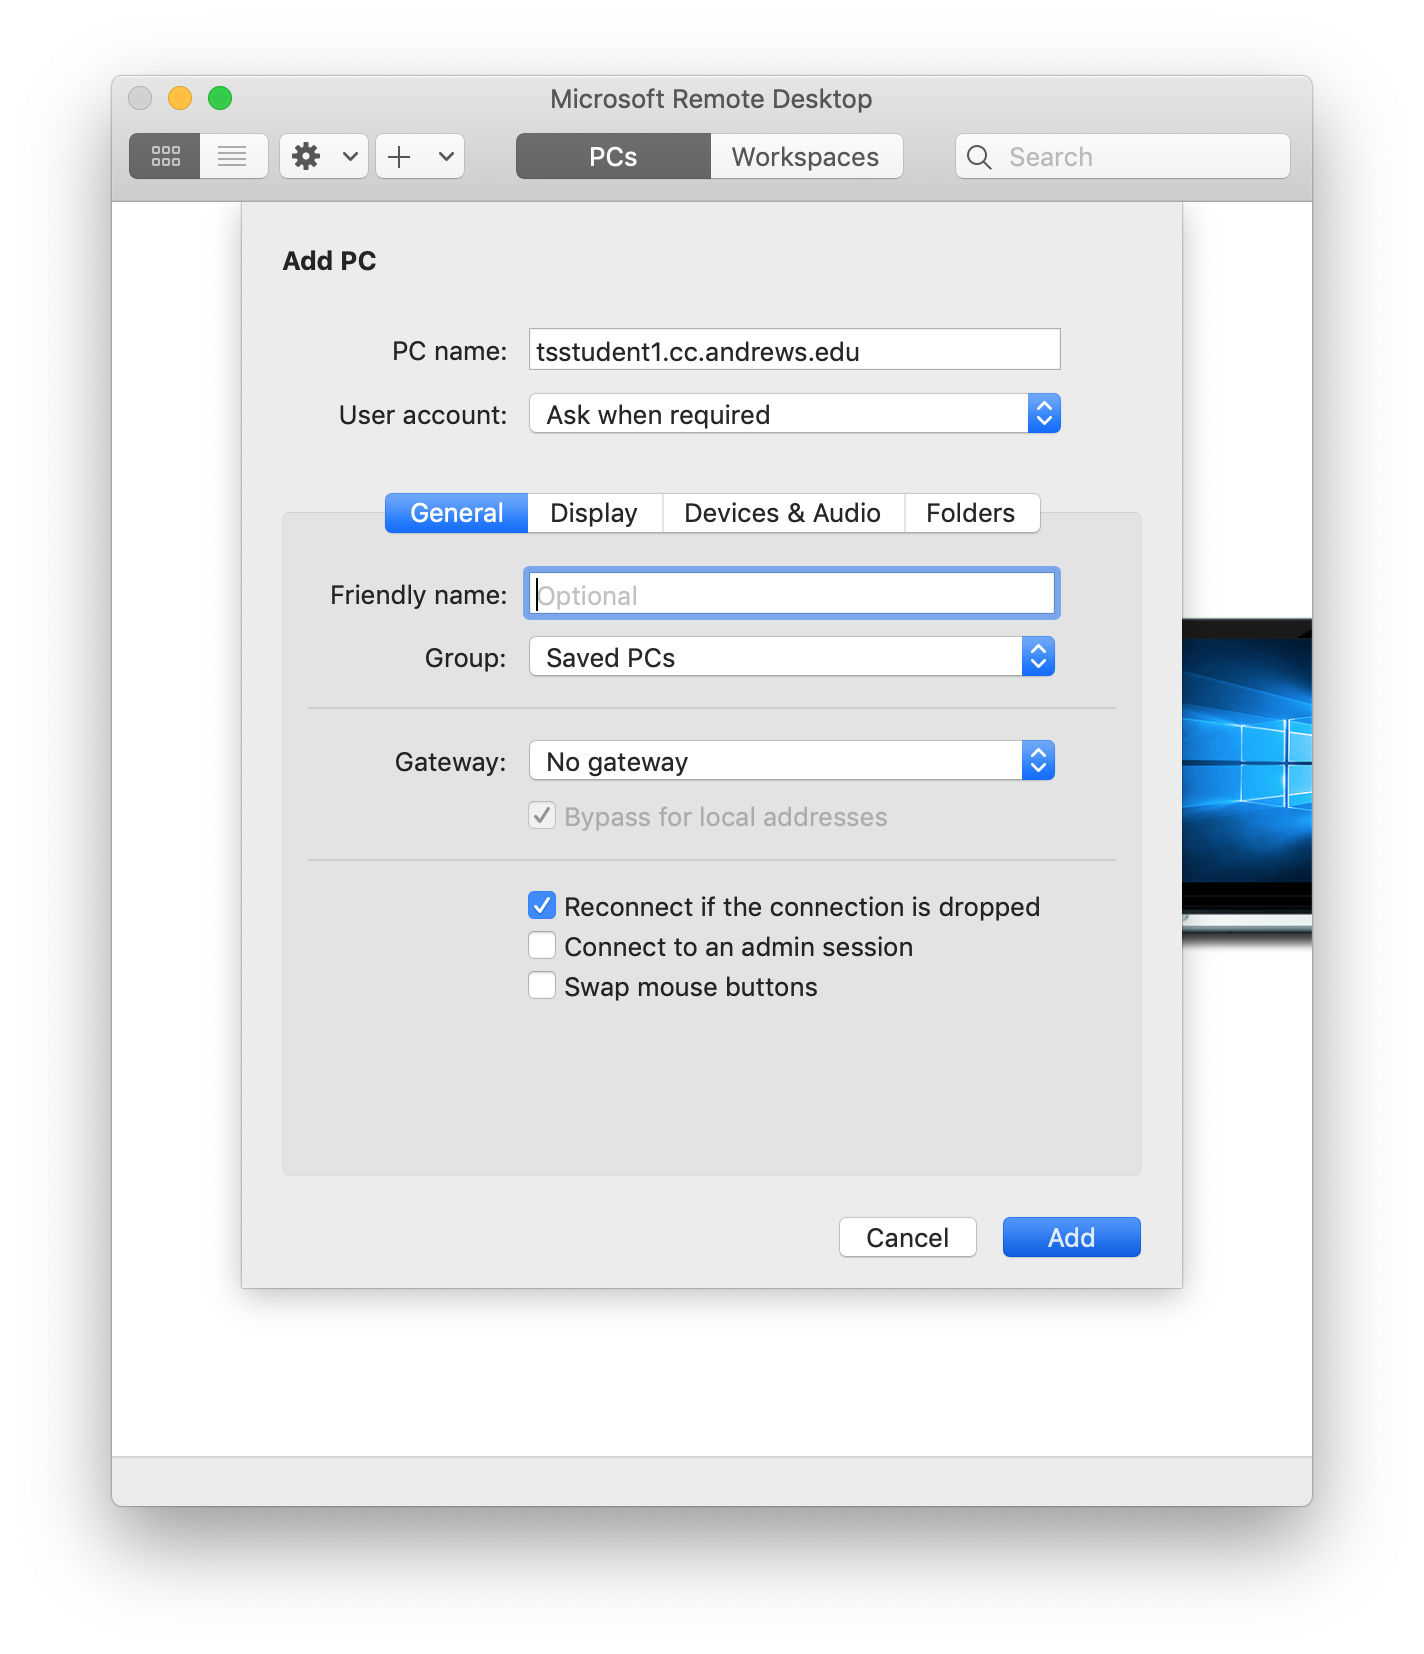The height and width of the screenshot is (1654, 1424).
Task: Click into the PC name field
Action: [794, 350]
